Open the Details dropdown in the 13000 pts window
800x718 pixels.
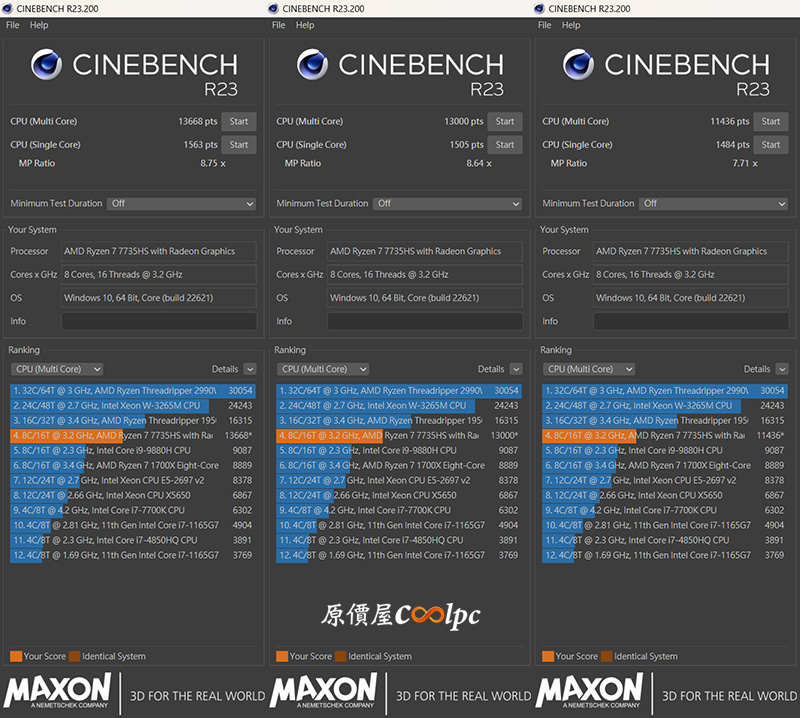tap(516, 369)
